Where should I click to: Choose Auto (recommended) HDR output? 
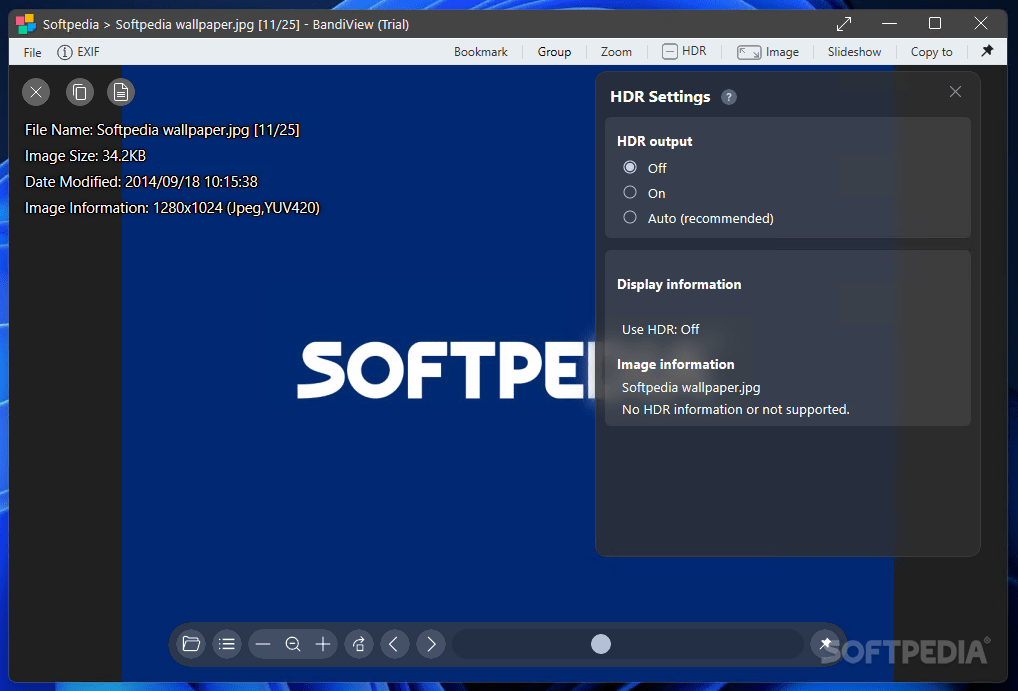pos(630,218)
